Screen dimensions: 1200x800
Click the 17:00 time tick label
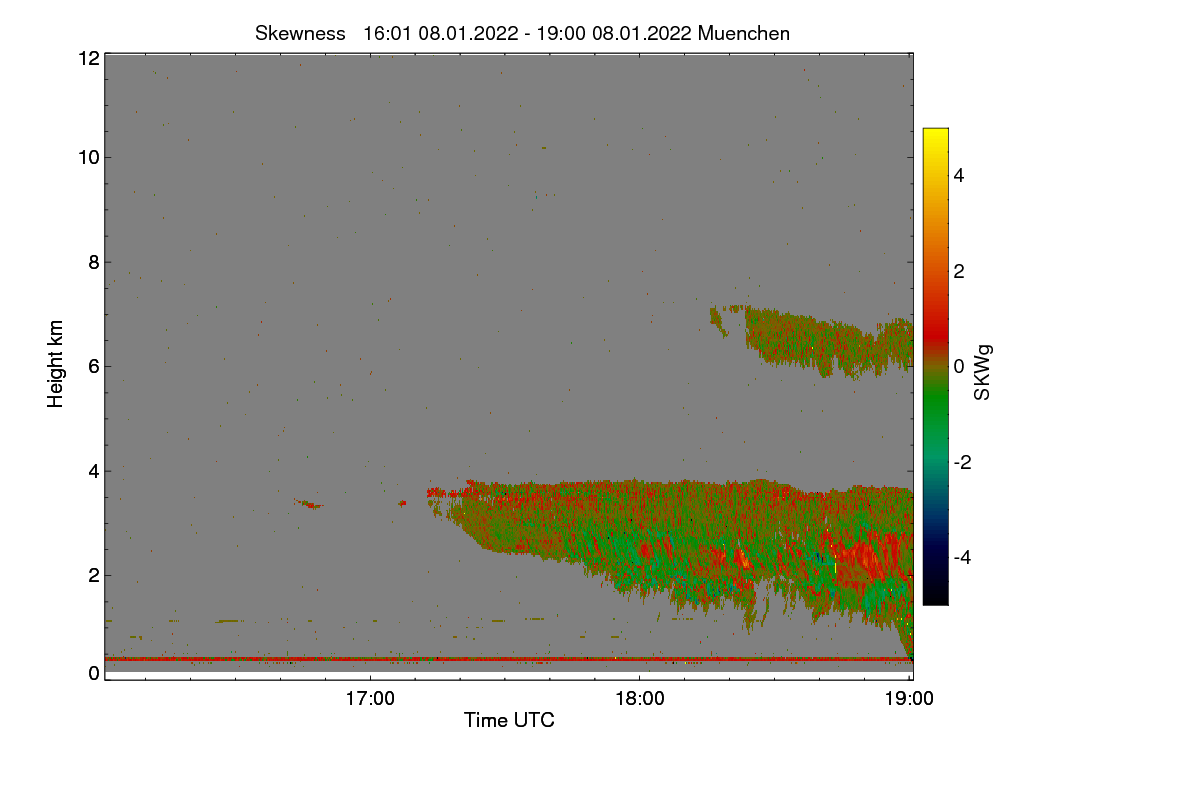pyautogui.click(x=370, y=698)
